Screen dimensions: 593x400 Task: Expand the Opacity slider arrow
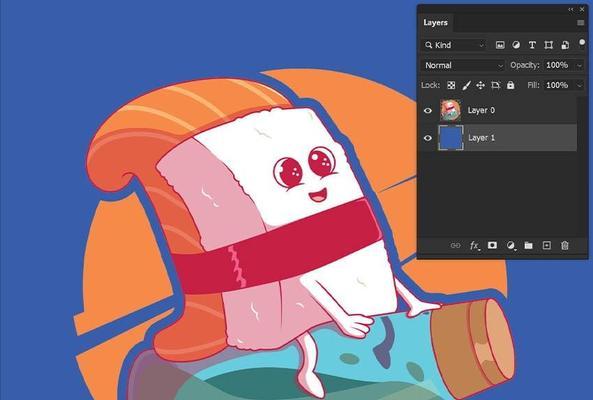pos(579,66)
